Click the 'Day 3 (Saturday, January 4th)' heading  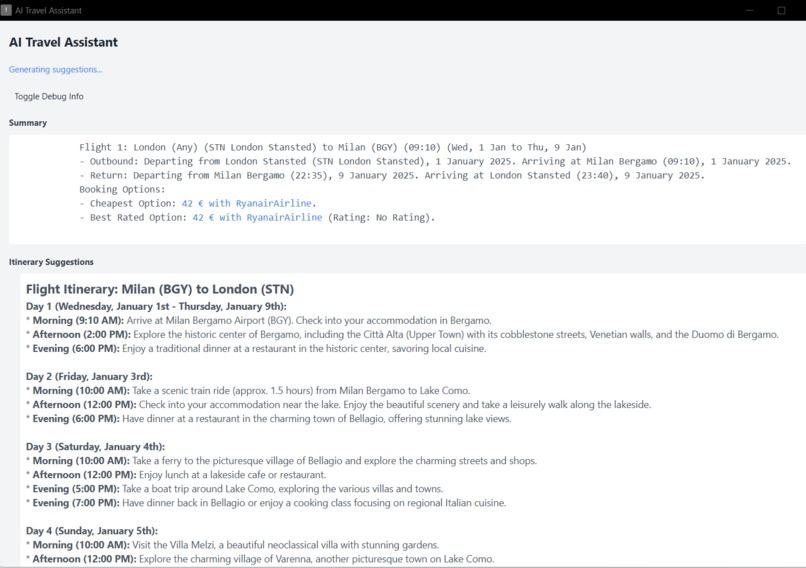(96, 447)
